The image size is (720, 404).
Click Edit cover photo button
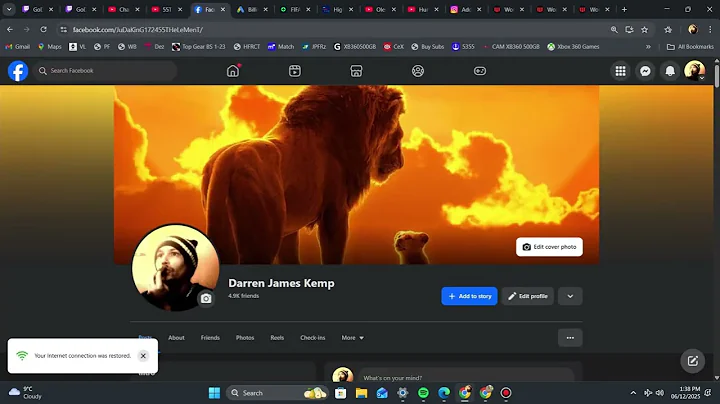[x=549, y=247]
